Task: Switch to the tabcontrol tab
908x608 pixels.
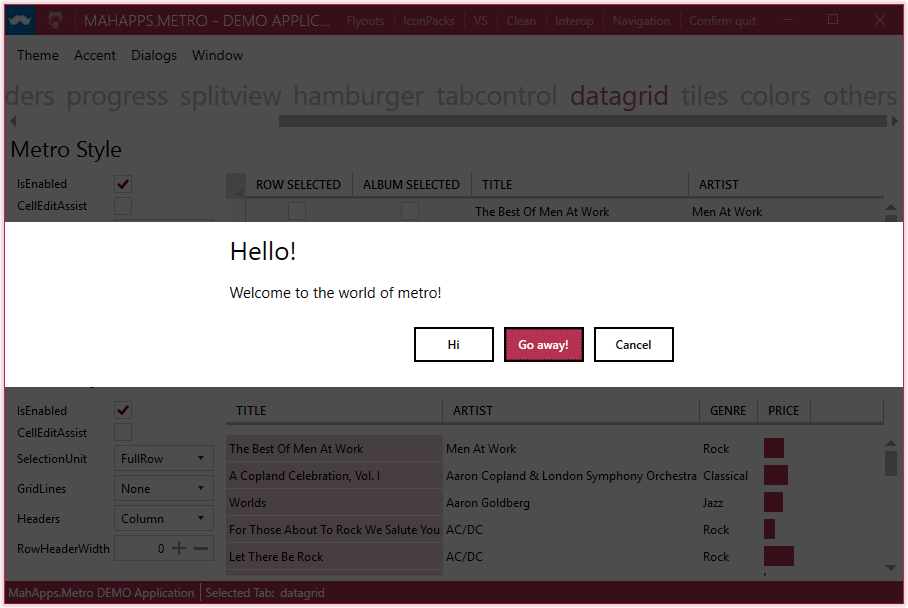Action: pos(497,96)
